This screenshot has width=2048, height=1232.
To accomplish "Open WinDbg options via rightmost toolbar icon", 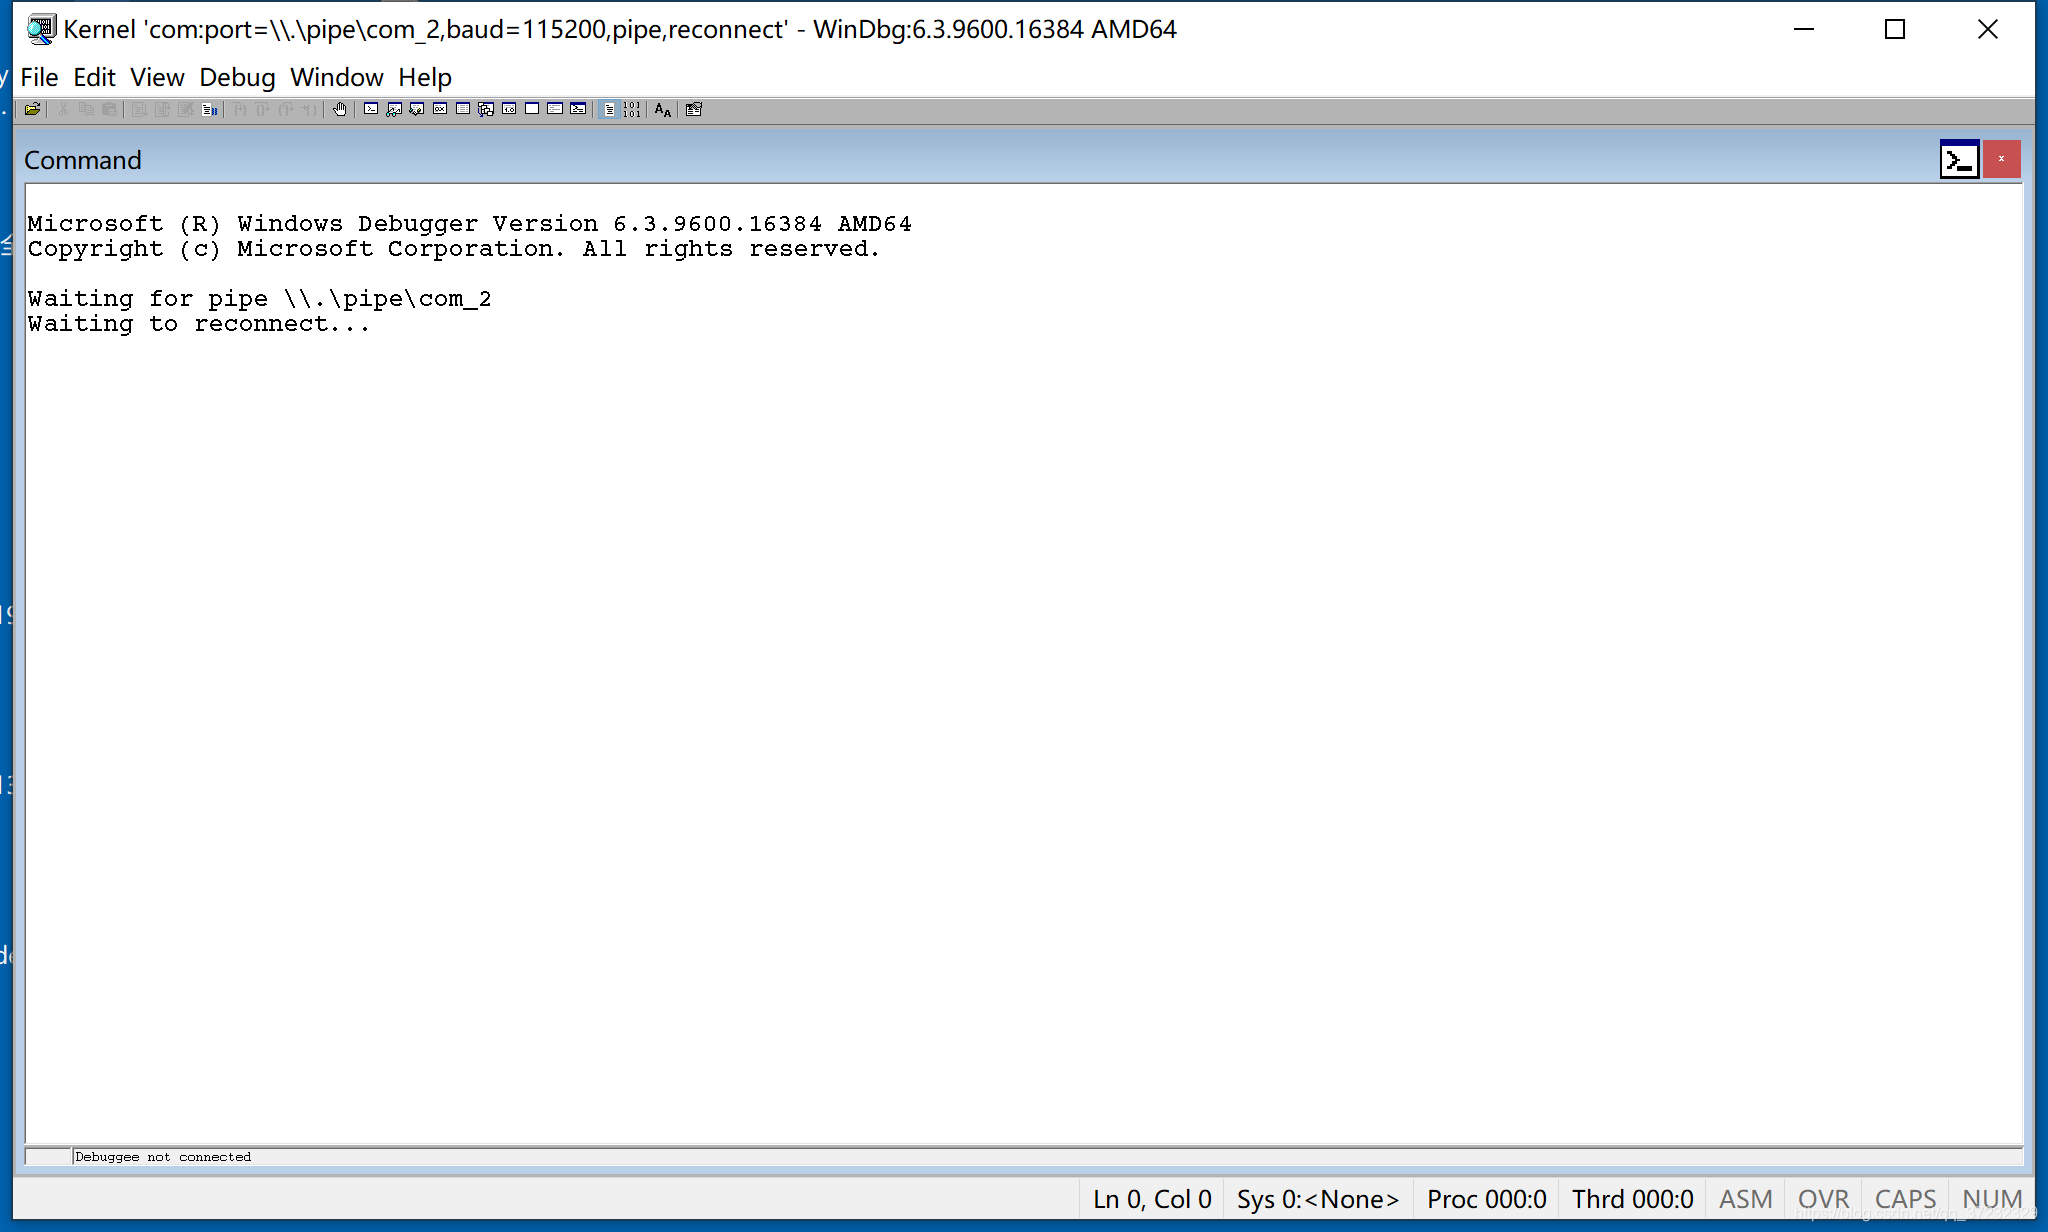I will tap(694, 109).
